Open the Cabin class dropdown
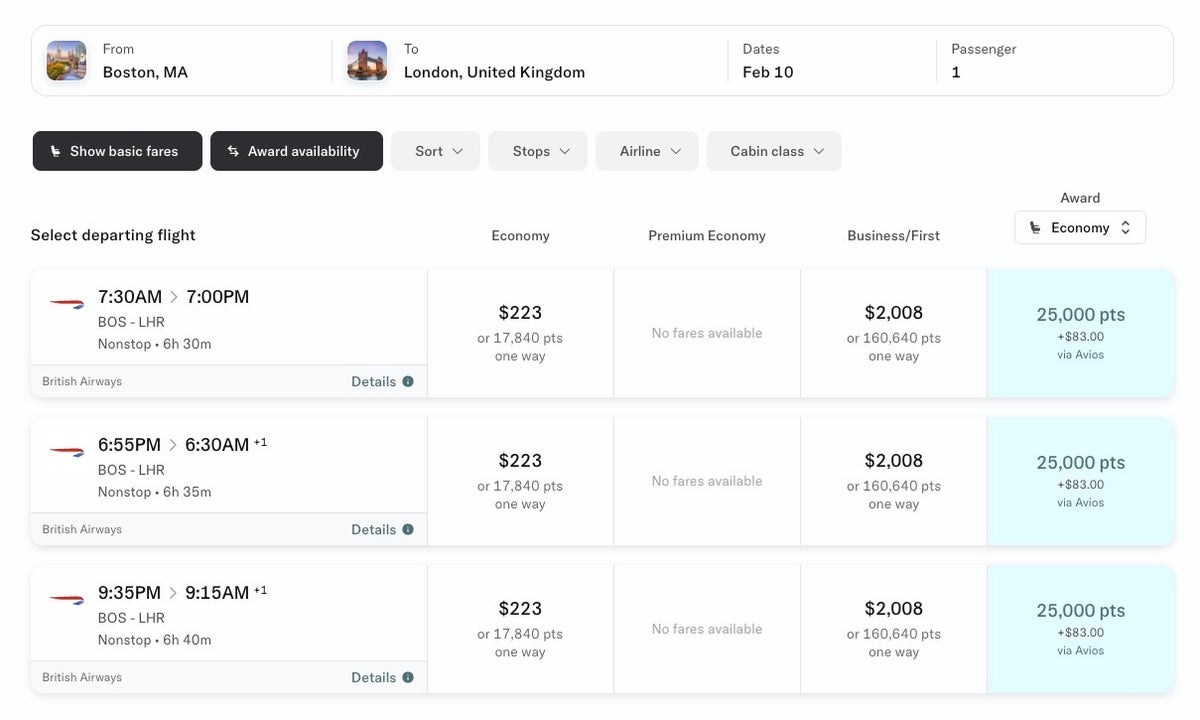Screen dimensions: 1200x720 pos(773,150)
